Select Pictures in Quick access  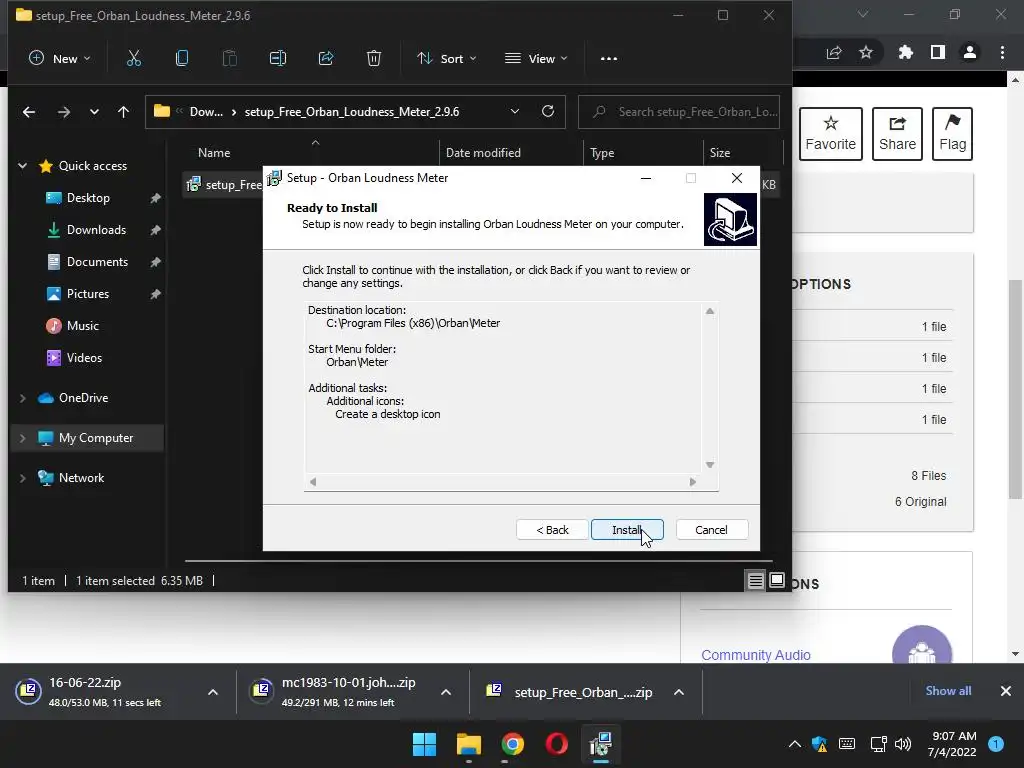(x=88, y=294)
